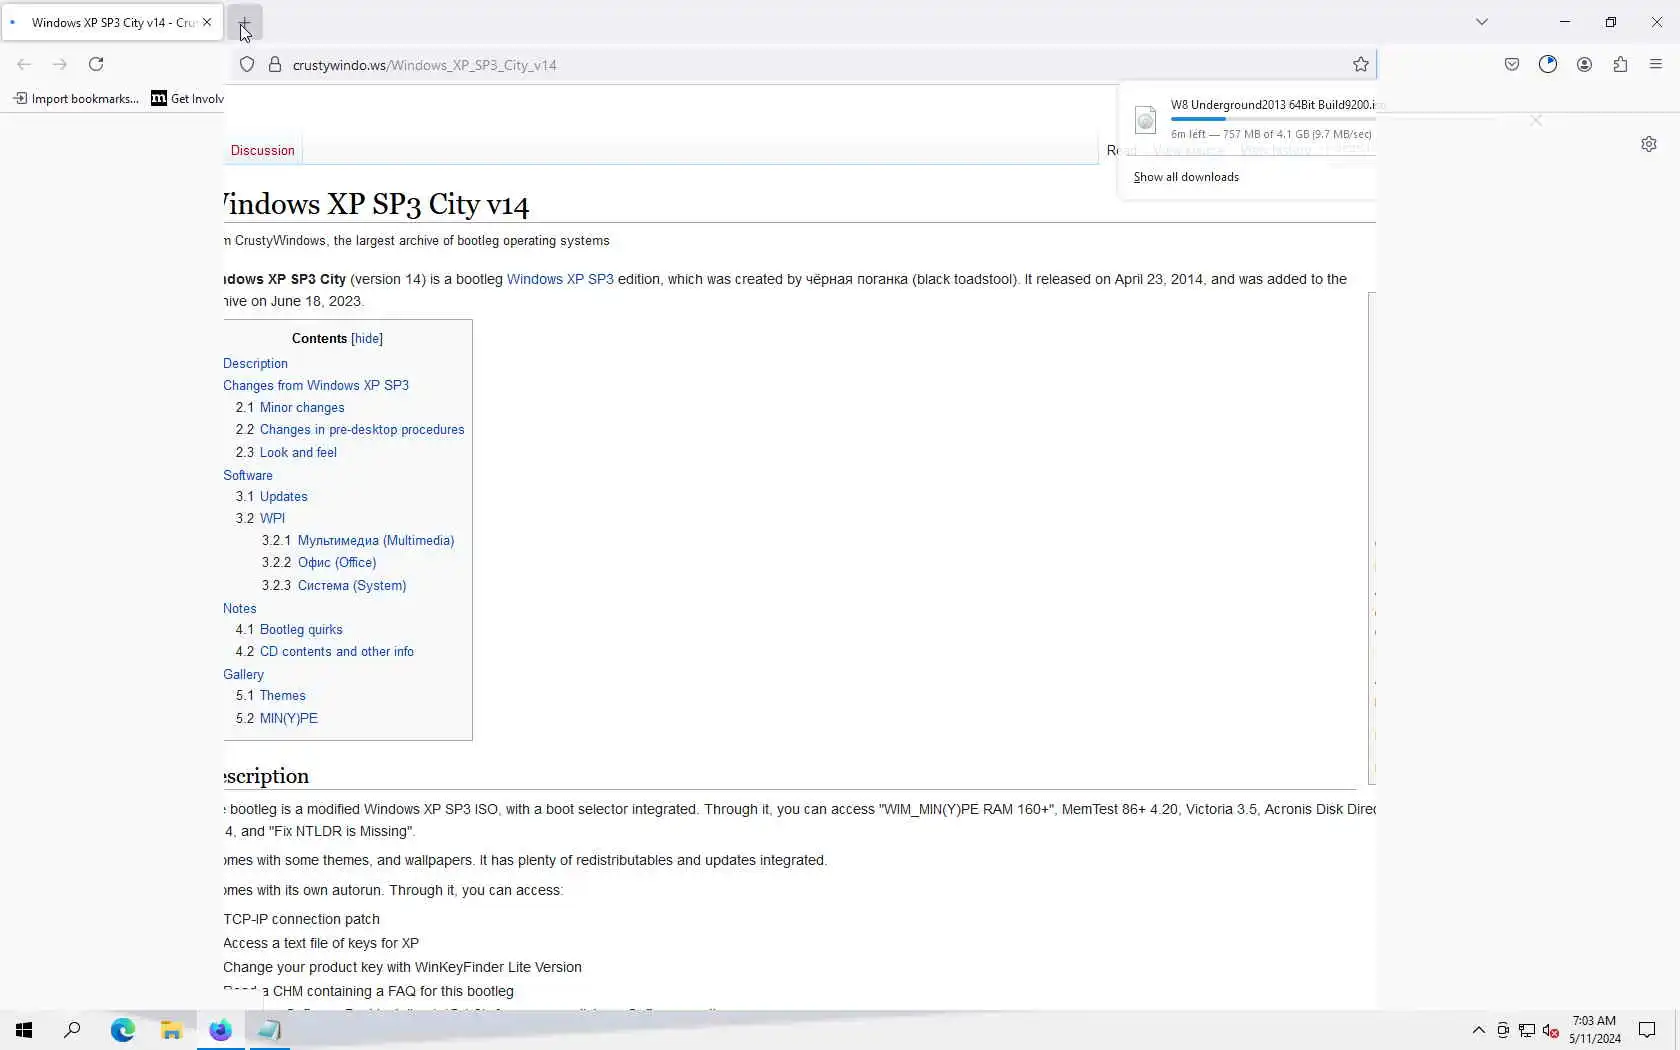Jump to the Gallery section
Viewport: 1680px width, 1050px height.
point(244,675)
